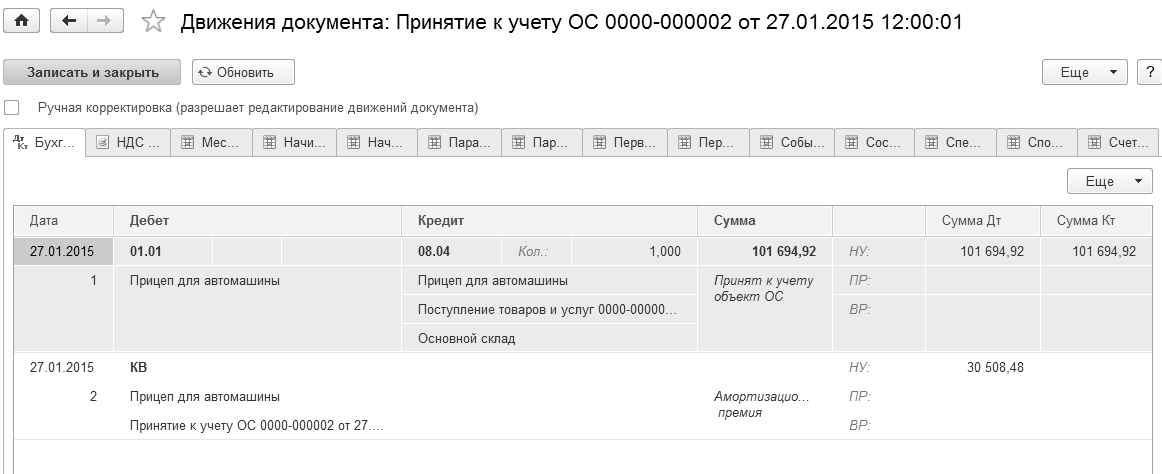Image resolution: width=1162 pixels, height=474 pixels.
Task: Open top Еще dropdown menu
Action: [1085, 72]
